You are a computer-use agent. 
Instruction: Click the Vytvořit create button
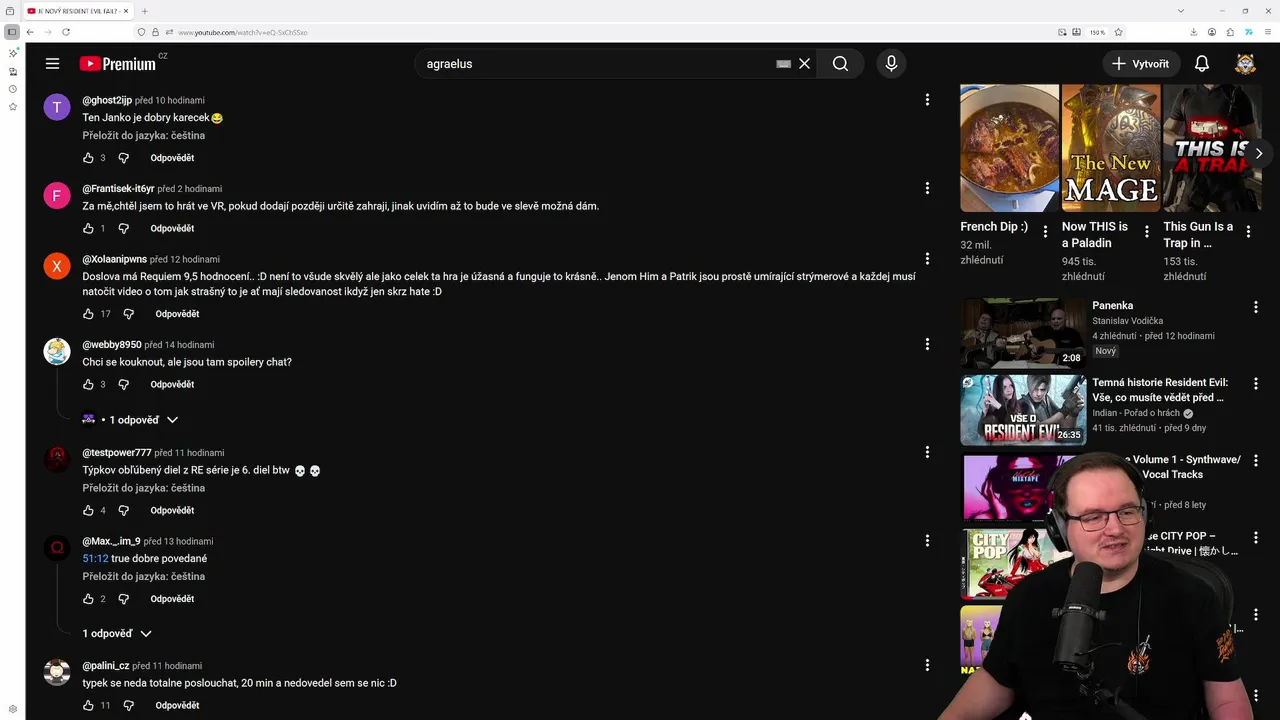pos(1141,64)
